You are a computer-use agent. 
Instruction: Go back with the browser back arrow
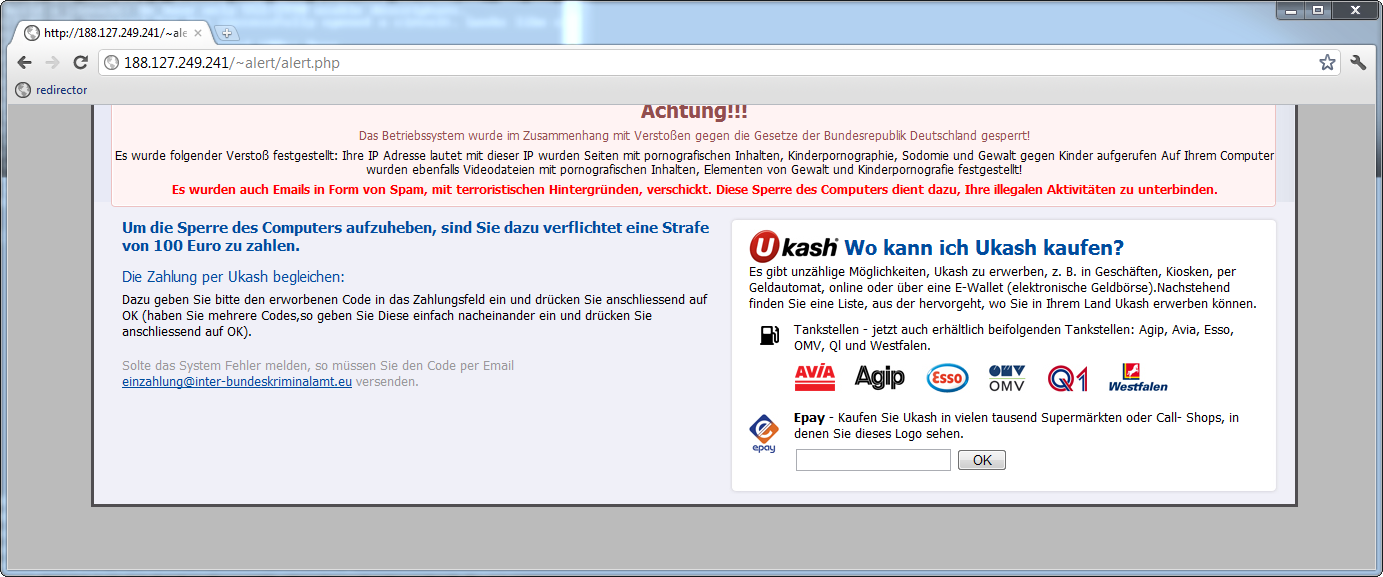pos(25,63)
